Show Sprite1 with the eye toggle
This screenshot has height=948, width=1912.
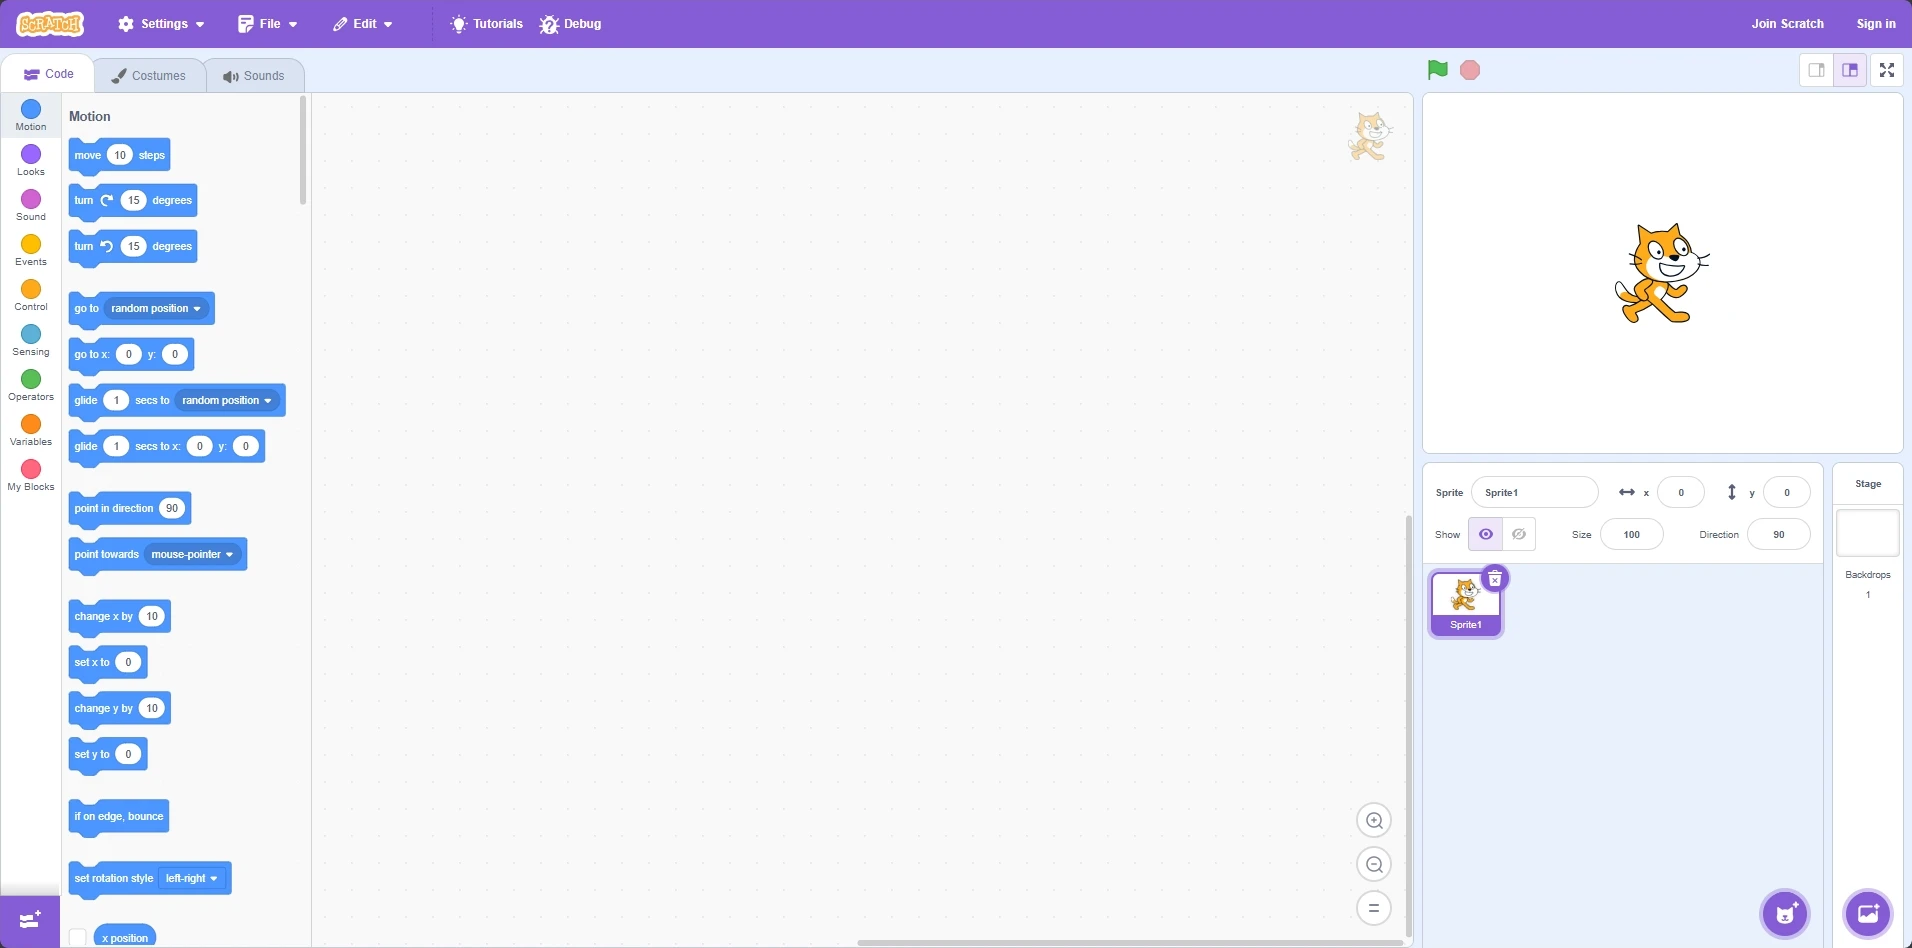1486,534
